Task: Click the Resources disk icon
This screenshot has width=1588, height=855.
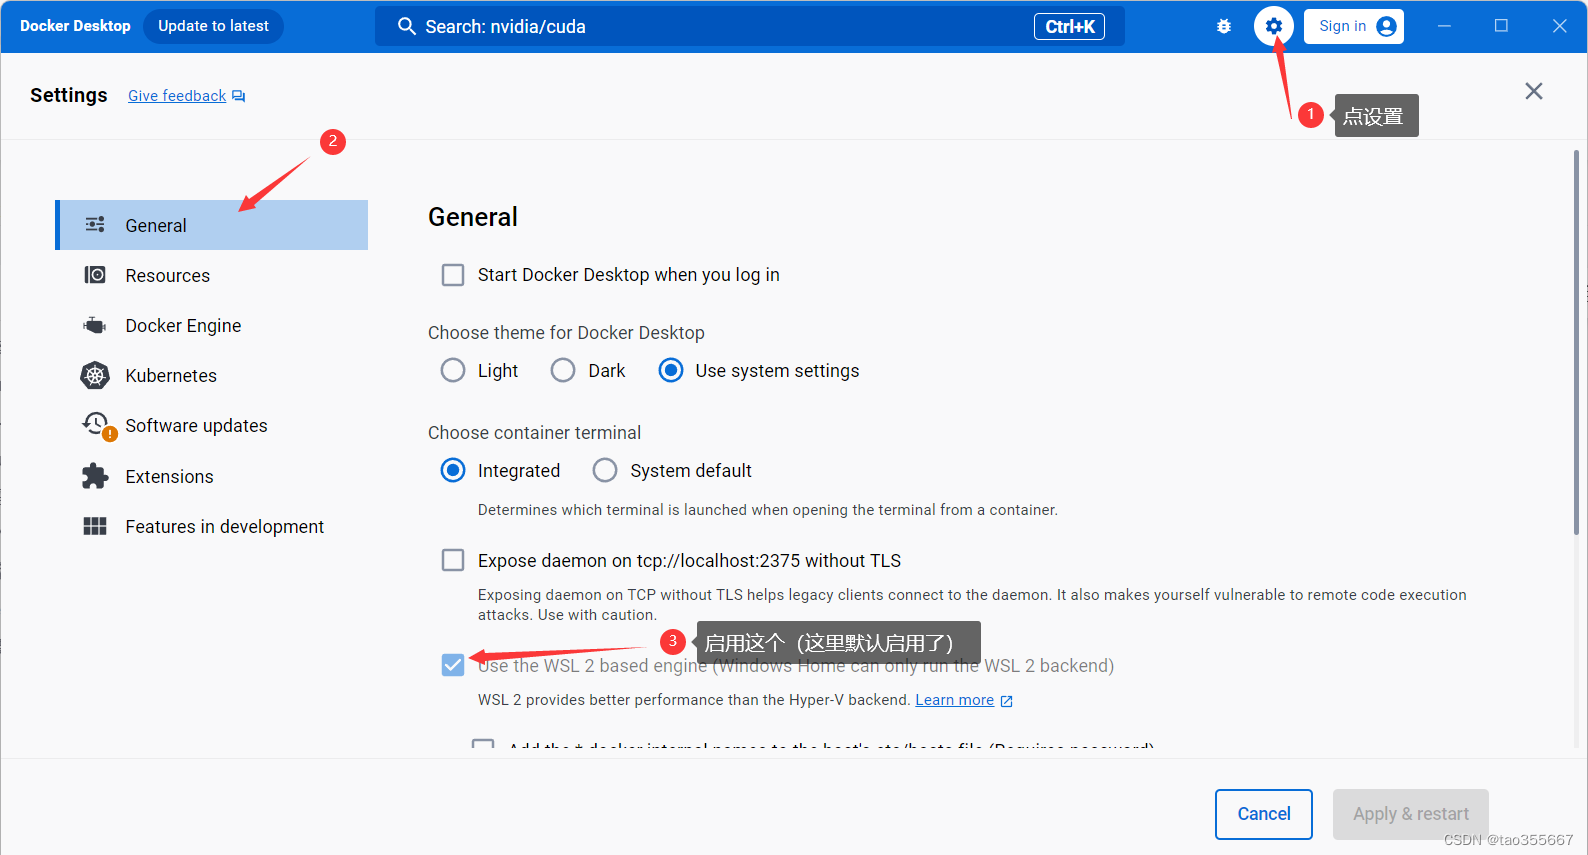Action: pos(95,275)
